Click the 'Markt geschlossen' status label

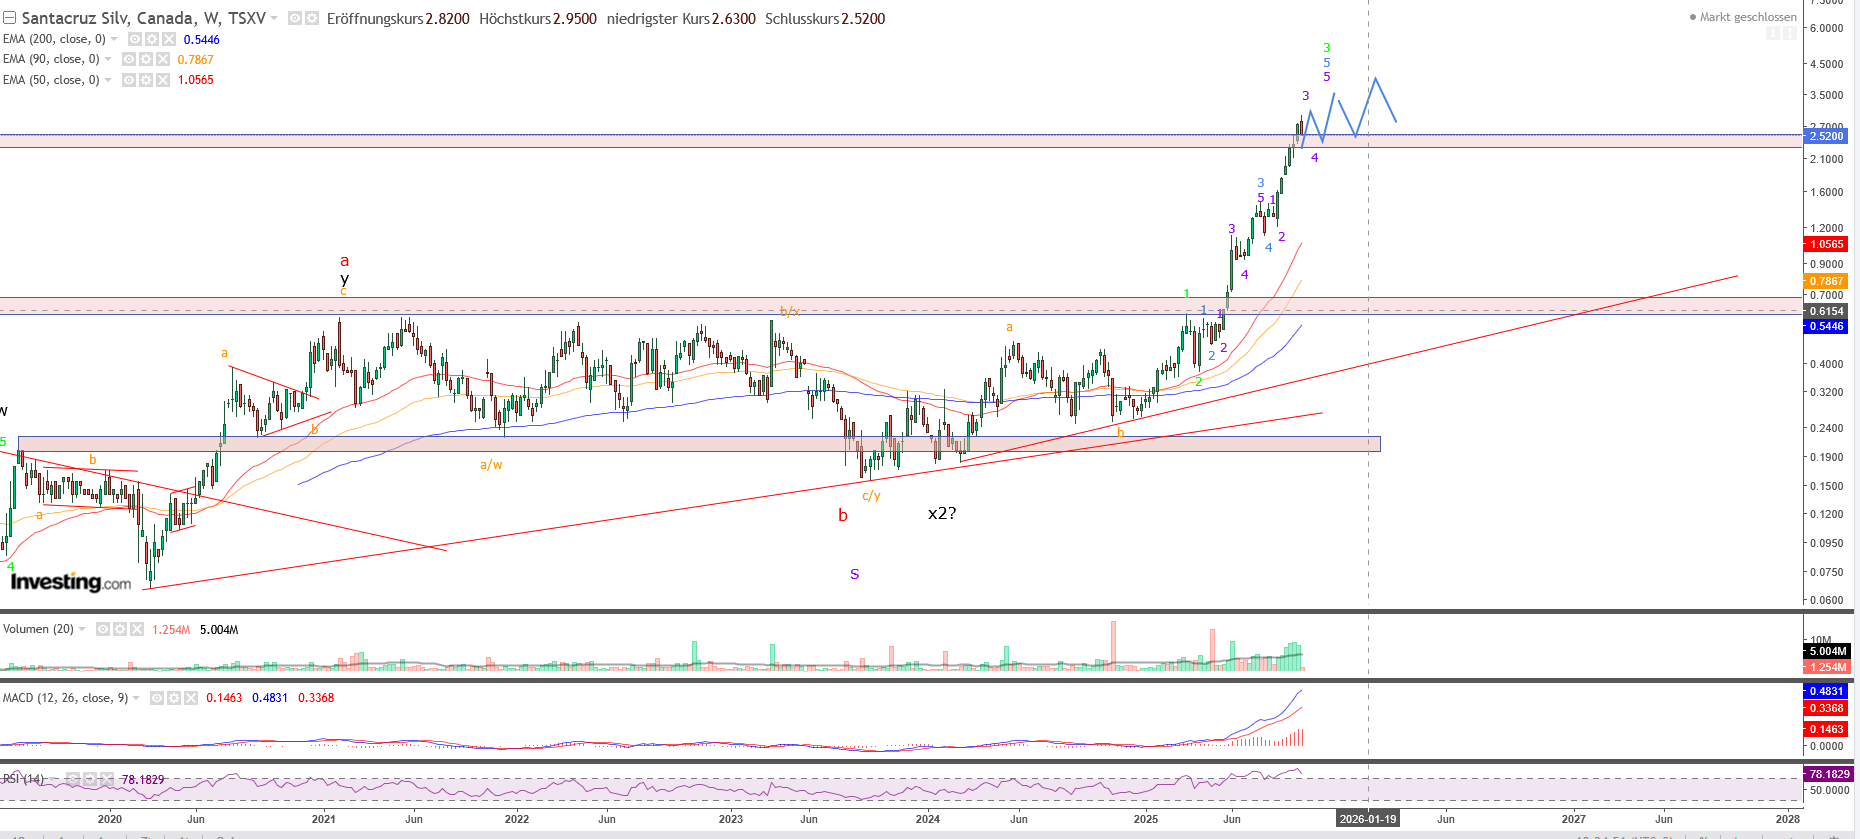pyautogui.click(x=1747, y=17)
